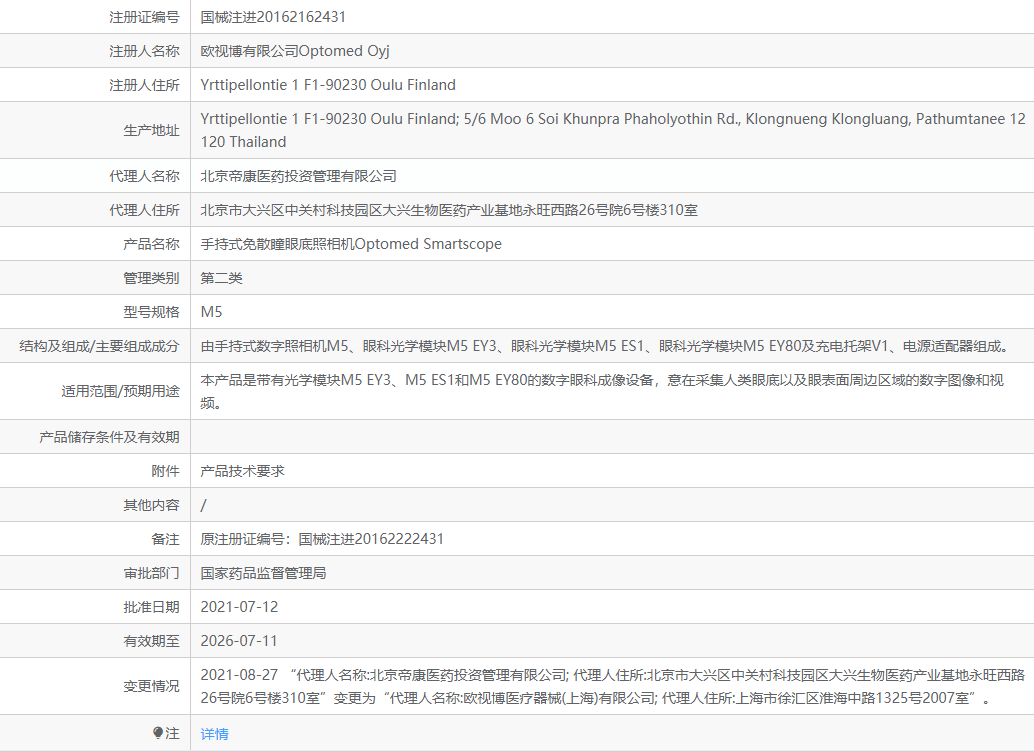This screenshot has width=1034, height=752.
Task: Click the 批准日期 label
Action: 151,607
